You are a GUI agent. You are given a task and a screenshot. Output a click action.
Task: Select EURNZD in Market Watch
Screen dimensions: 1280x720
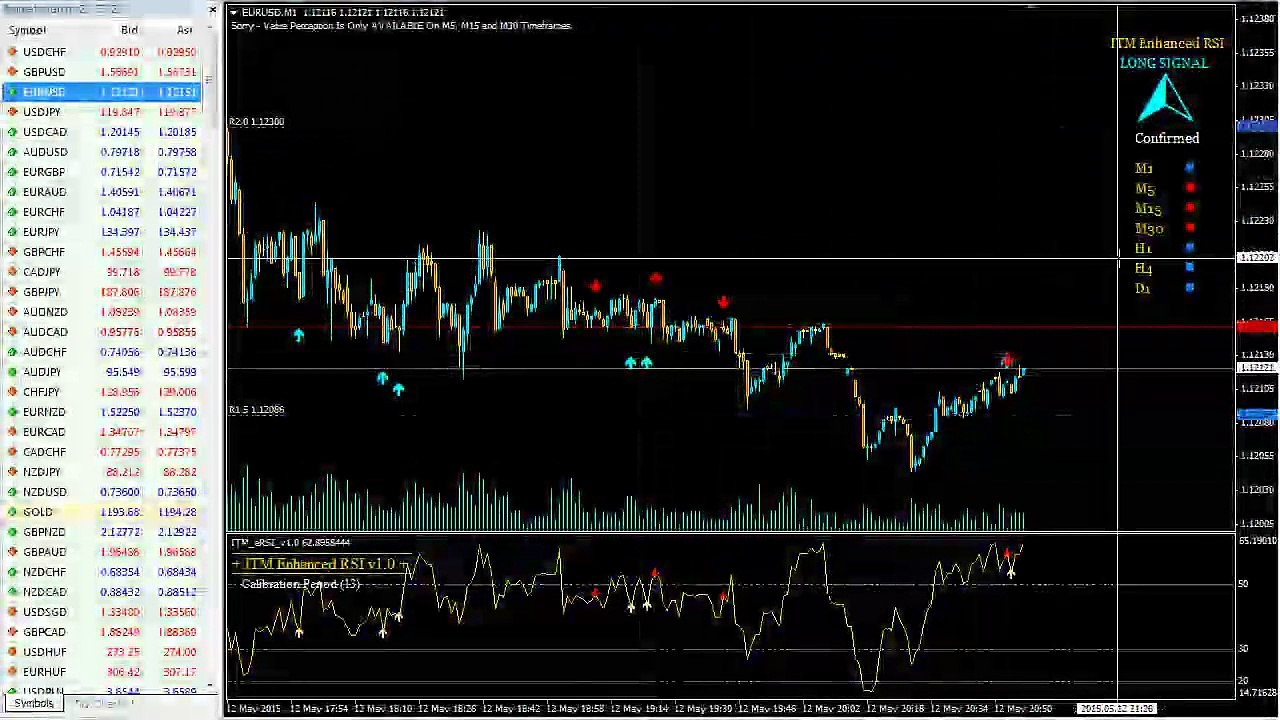[102, 412]
